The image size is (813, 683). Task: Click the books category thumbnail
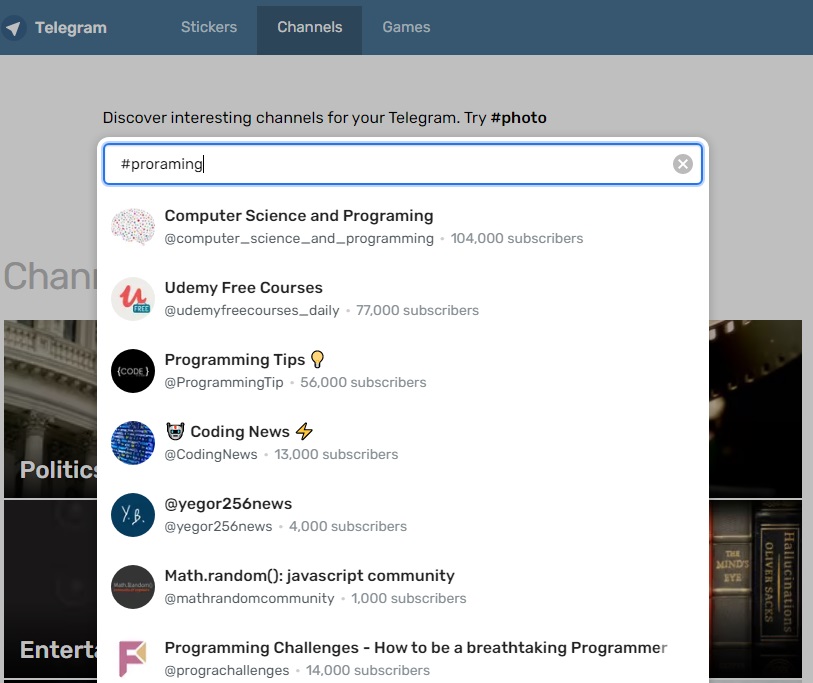pos(755,589)
